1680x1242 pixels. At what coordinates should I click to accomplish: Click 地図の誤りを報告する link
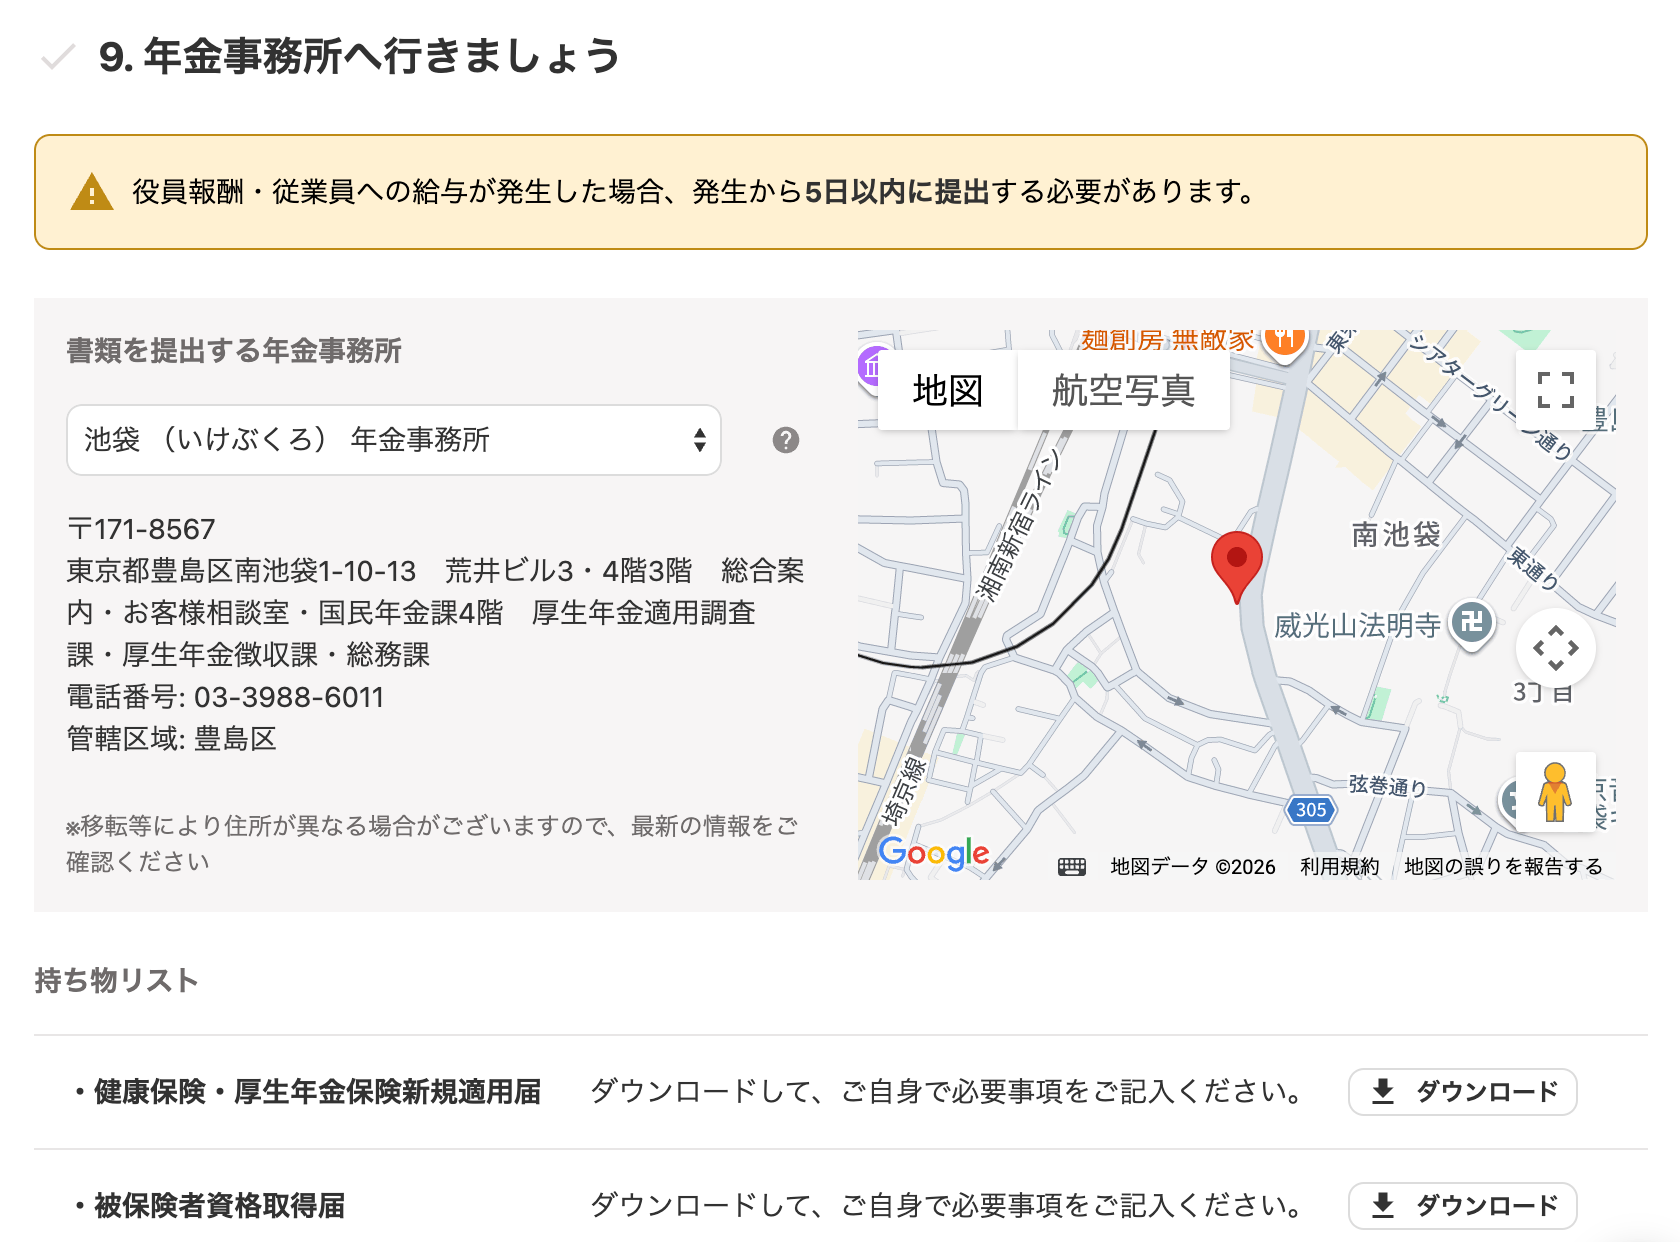pos(1503,867)
